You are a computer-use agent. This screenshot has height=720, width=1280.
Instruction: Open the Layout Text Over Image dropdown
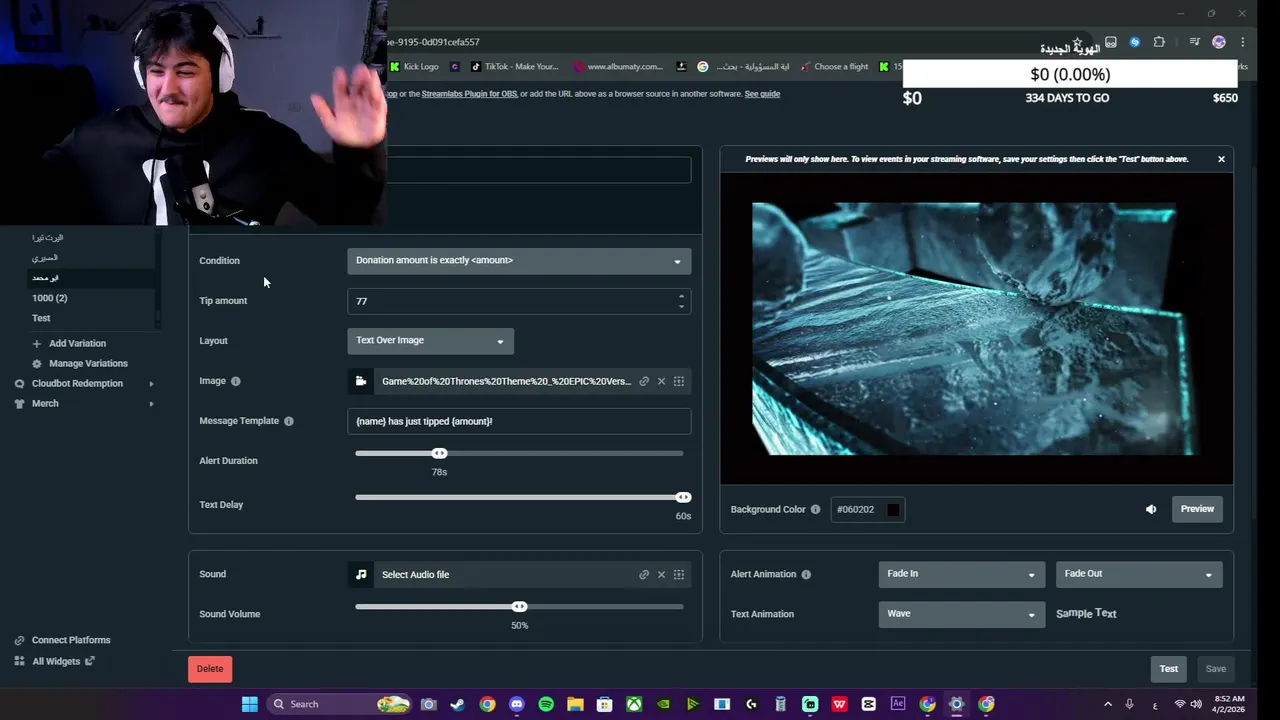430,340
